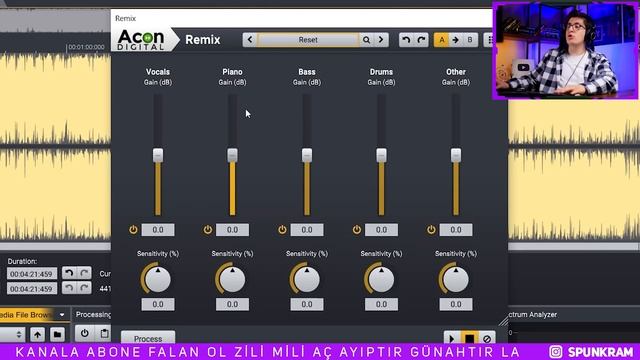Go up one folder arrow
The height and width of the screenshot is (360, 640).
click(37, 334)
